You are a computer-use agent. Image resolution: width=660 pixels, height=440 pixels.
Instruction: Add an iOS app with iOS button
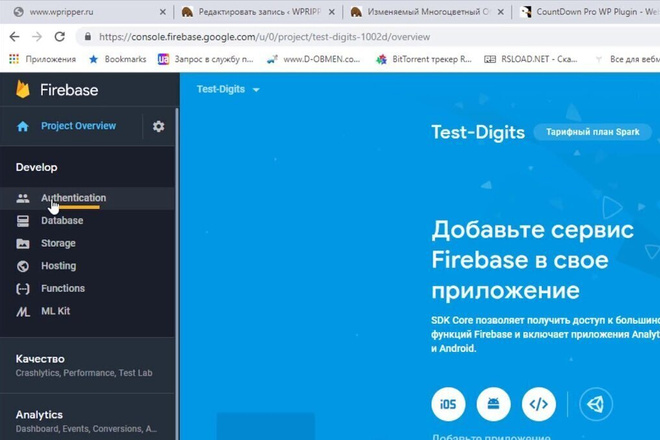click(x=448, y=404)
